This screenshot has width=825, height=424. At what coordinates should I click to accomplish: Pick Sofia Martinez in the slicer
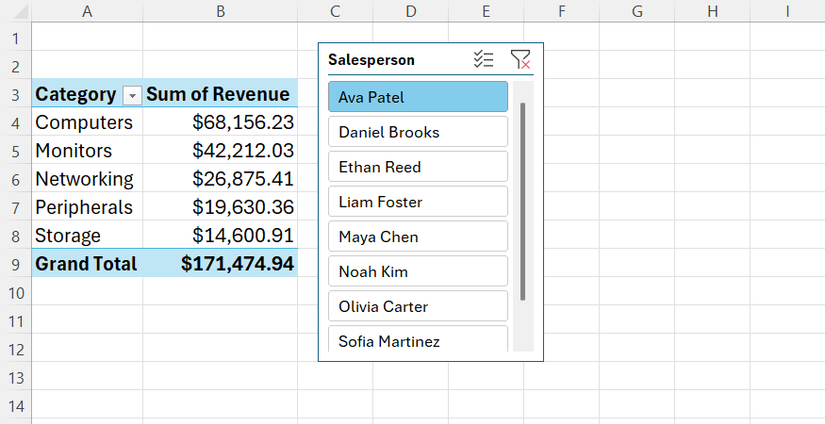(418, 339)
